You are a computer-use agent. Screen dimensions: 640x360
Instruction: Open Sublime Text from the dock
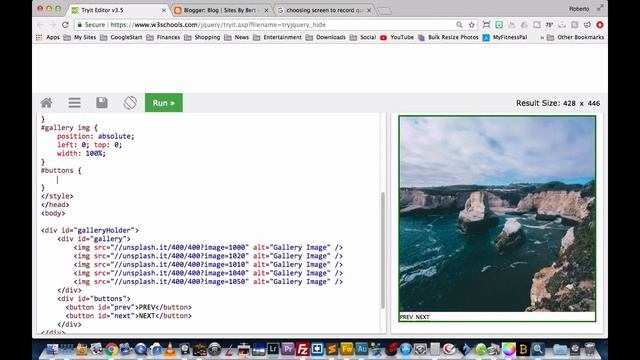(332, 349)
